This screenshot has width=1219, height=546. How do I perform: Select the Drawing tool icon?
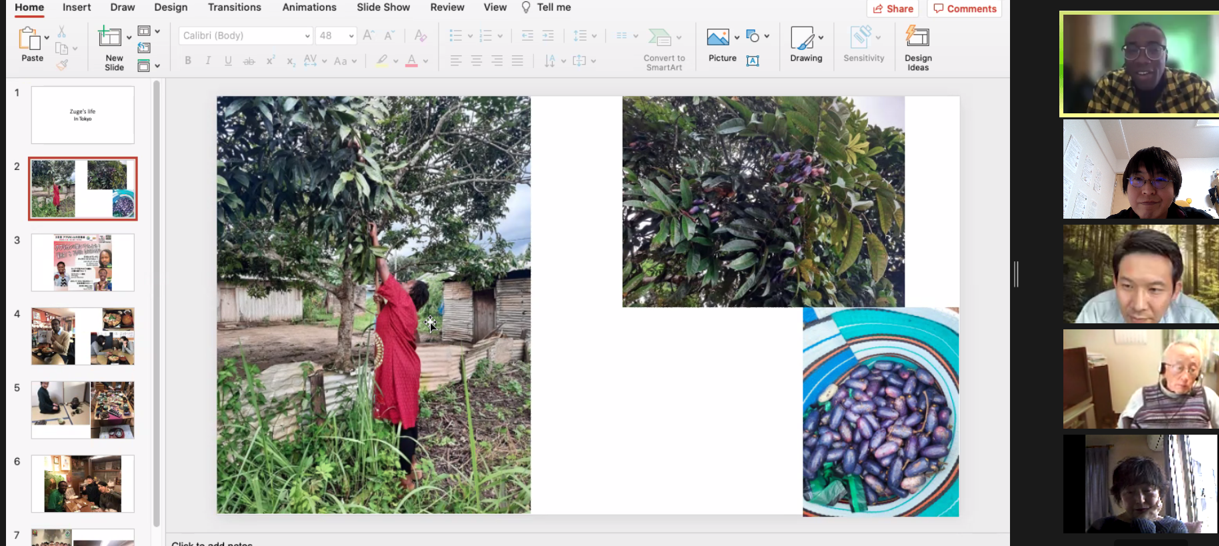point(802,38)
